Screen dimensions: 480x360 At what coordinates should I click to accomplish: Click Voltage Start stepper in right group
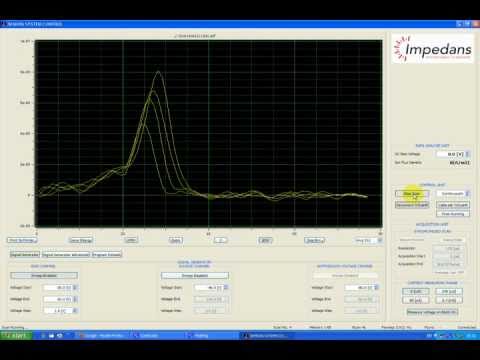coord(377,288)
